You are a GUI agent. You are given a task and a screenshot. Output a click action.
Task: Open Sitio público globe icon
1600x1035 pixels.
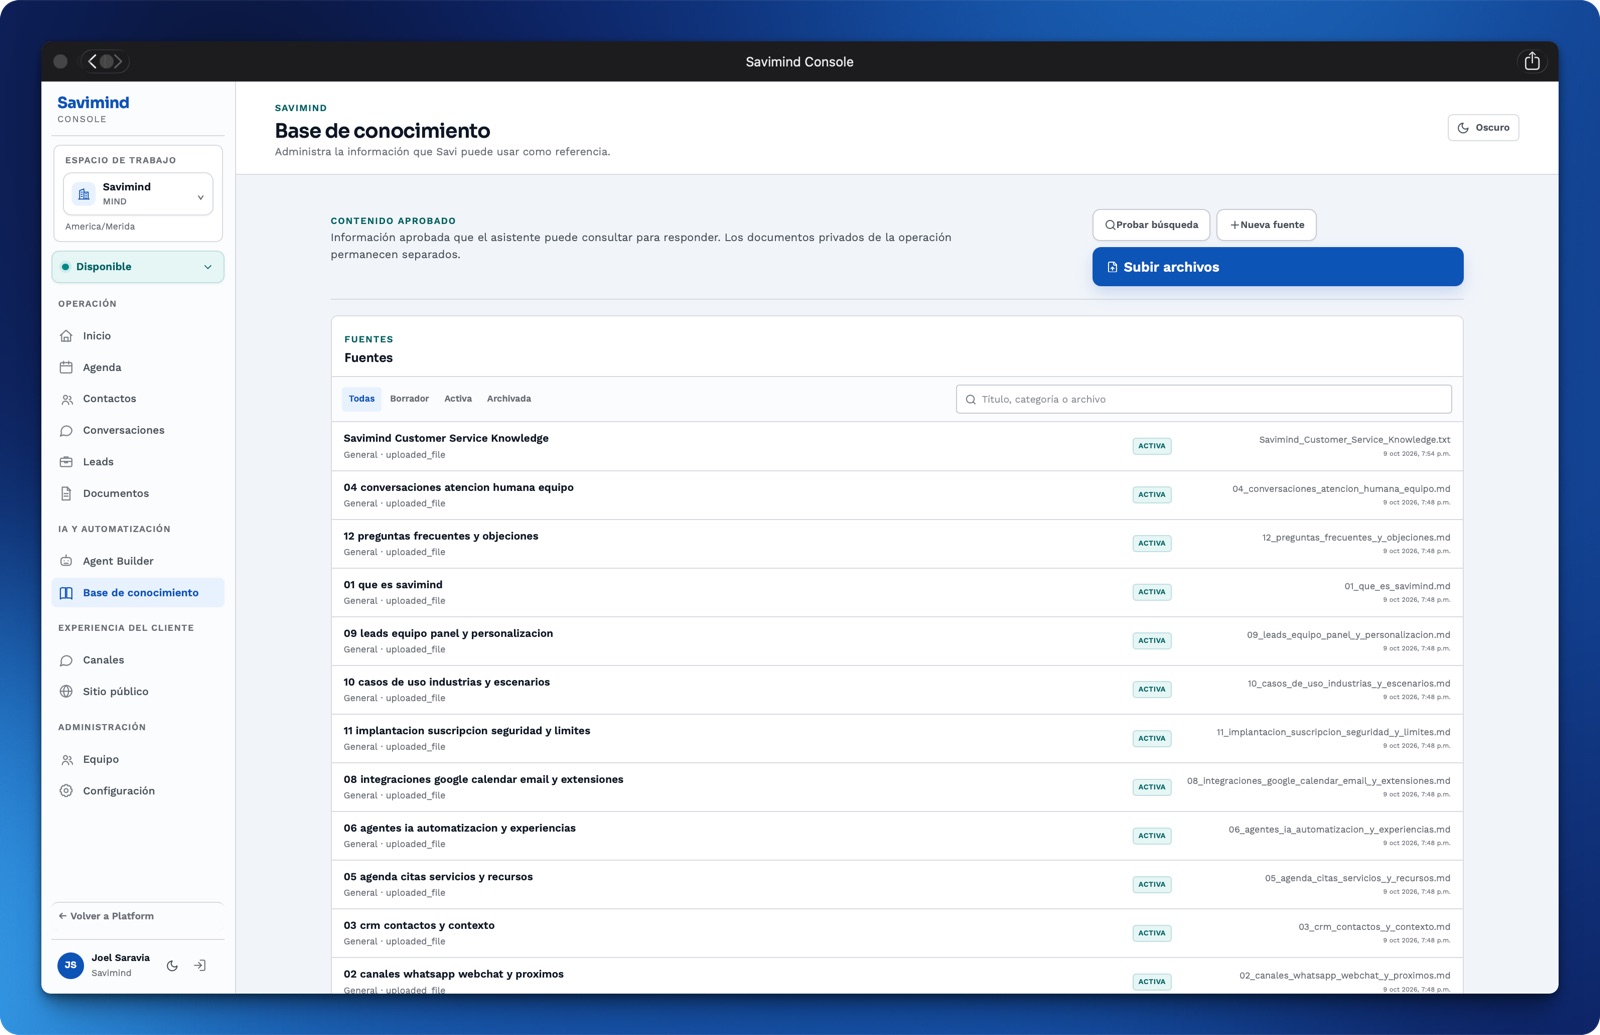click(66, 691)
